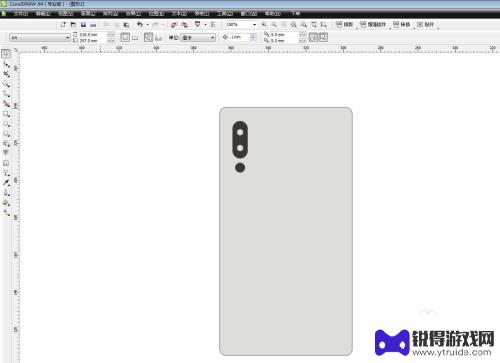Toggle the last property bar button
Image resolution: width=500 pixels, height=363 pixels.
pos(323,37)
